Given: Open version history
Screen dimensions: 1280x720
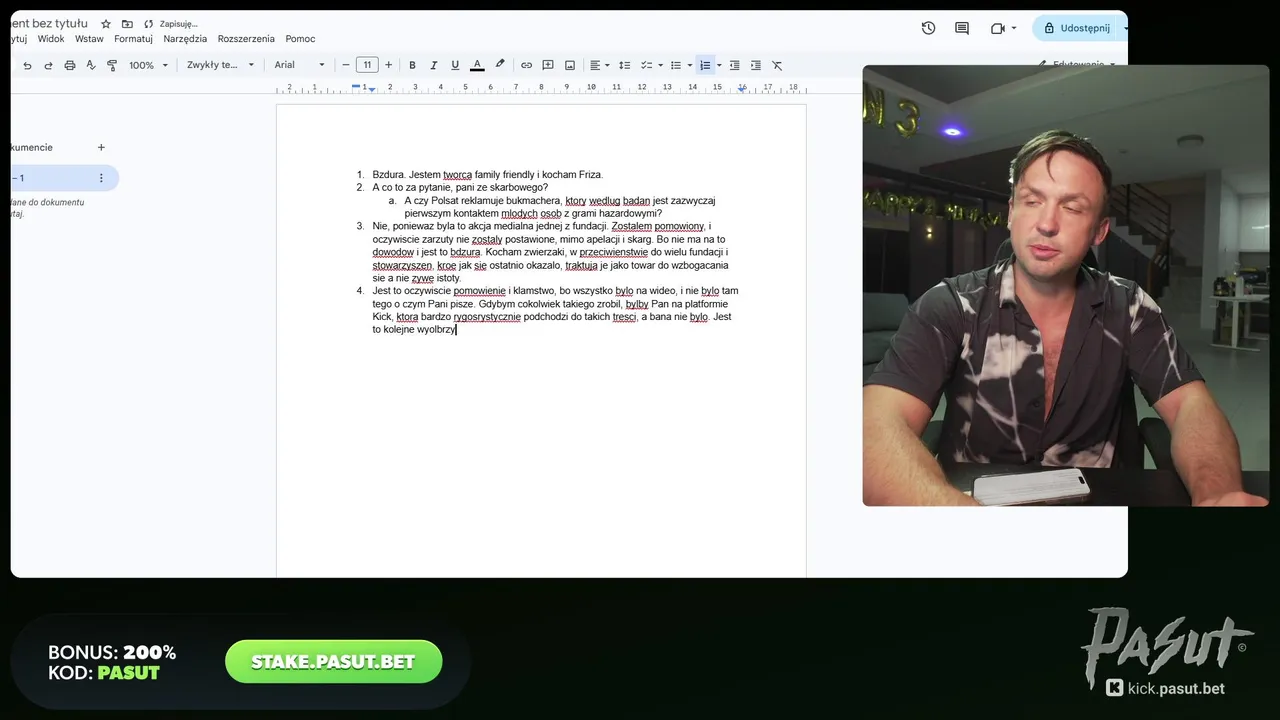Looking at the screenshot, I should [x=928, y=28].
